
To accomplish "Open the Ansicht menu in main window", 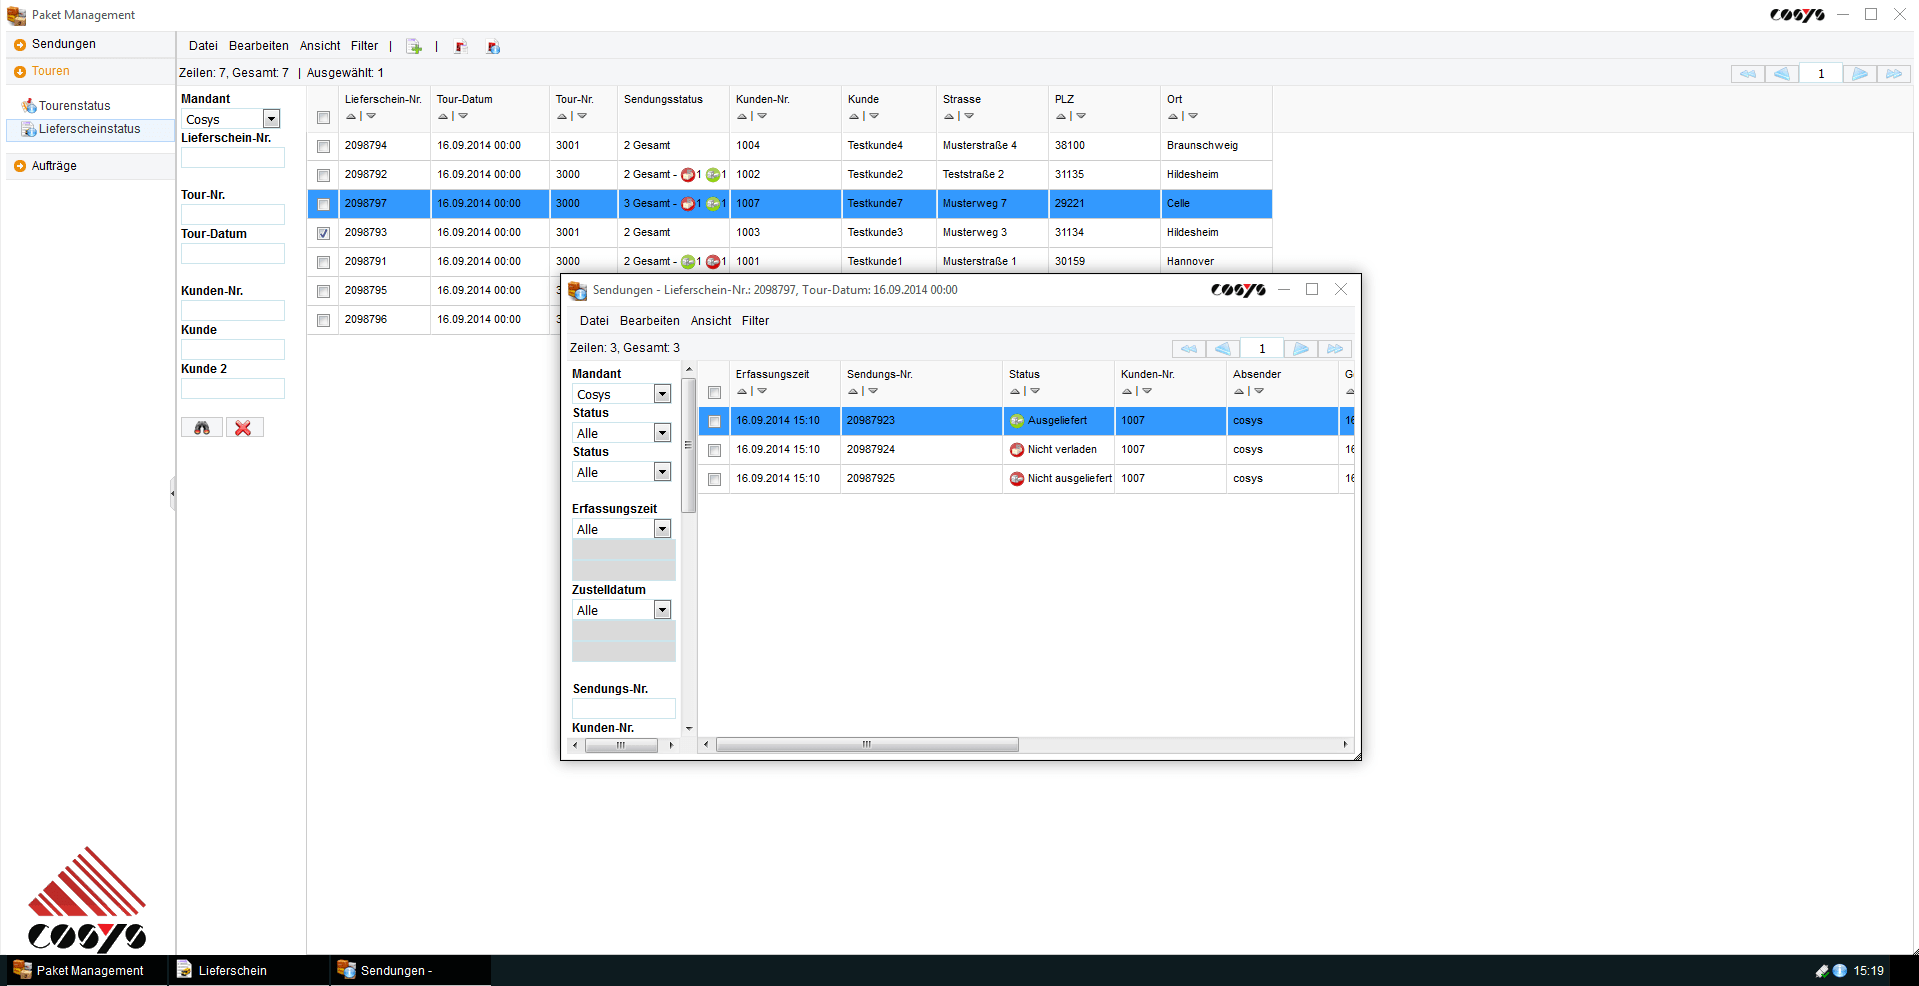I will click(x=320, y=46).
